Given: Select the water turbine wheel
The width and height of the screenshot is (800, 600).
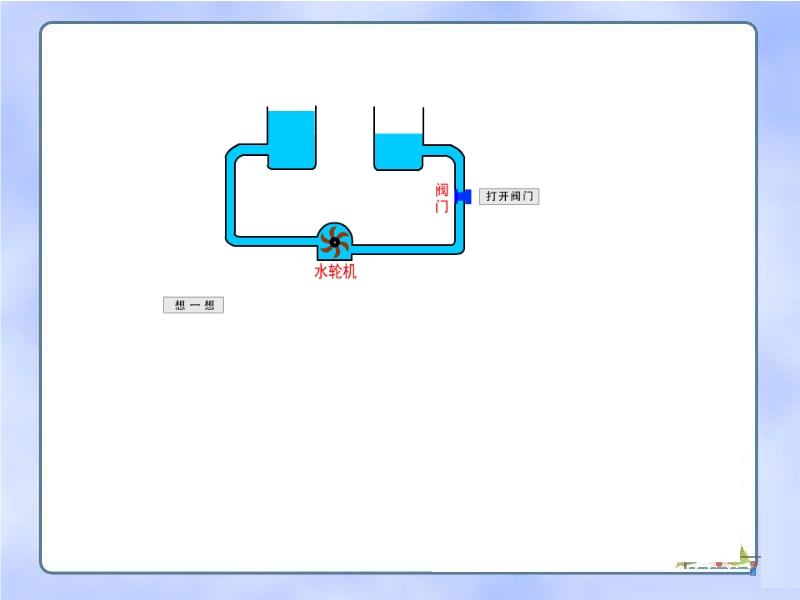Looking at the screenshot, I should point(335,240).
